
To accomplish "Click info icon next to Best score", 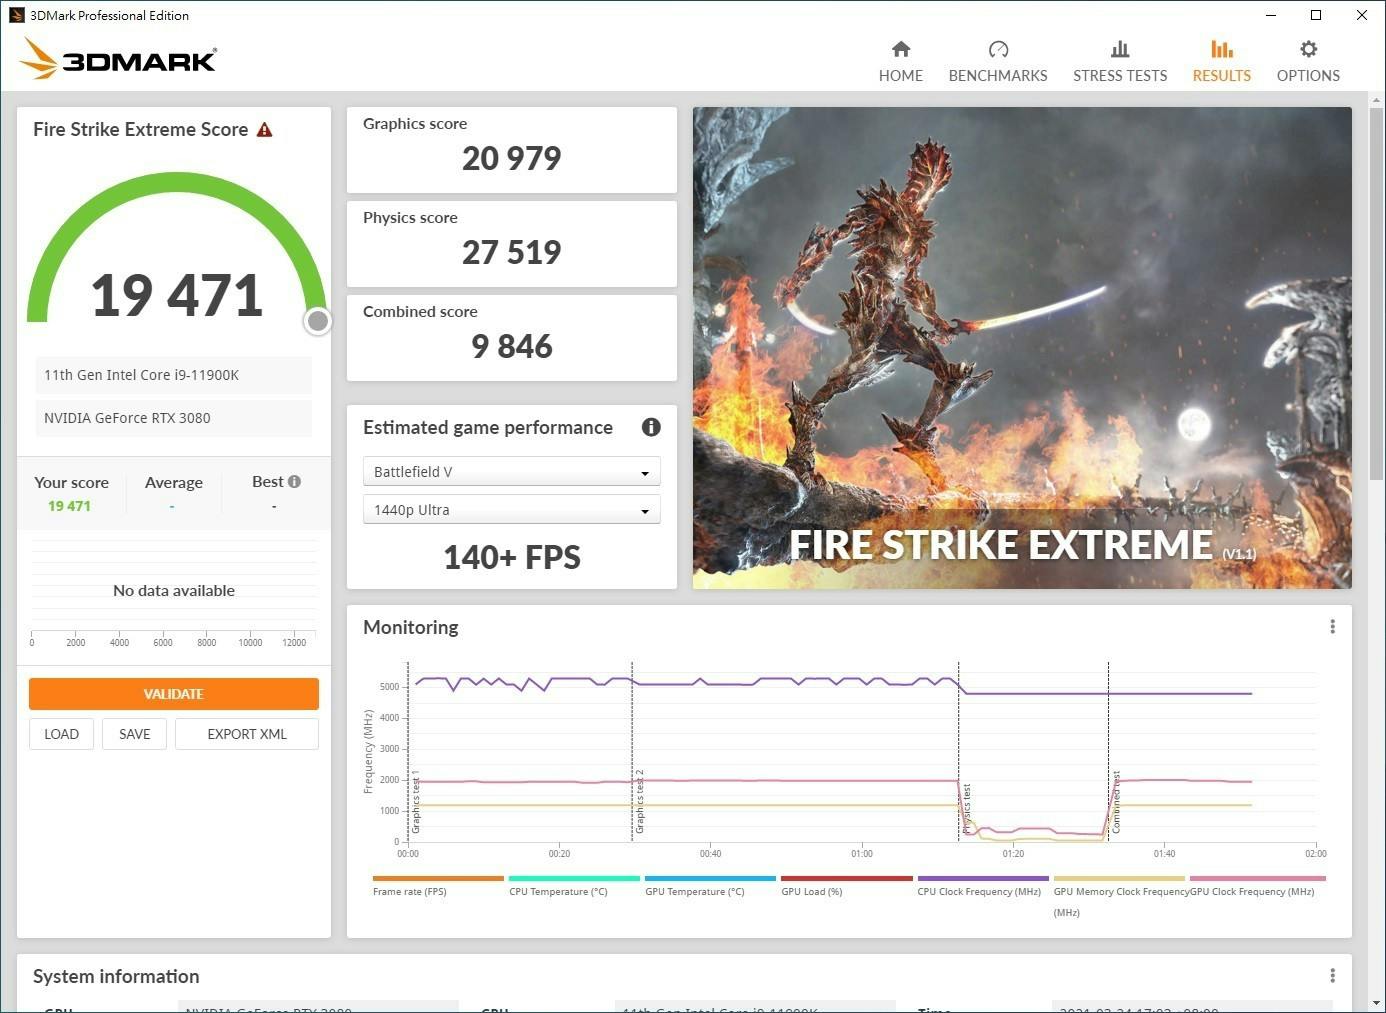I will pos(294,482).
